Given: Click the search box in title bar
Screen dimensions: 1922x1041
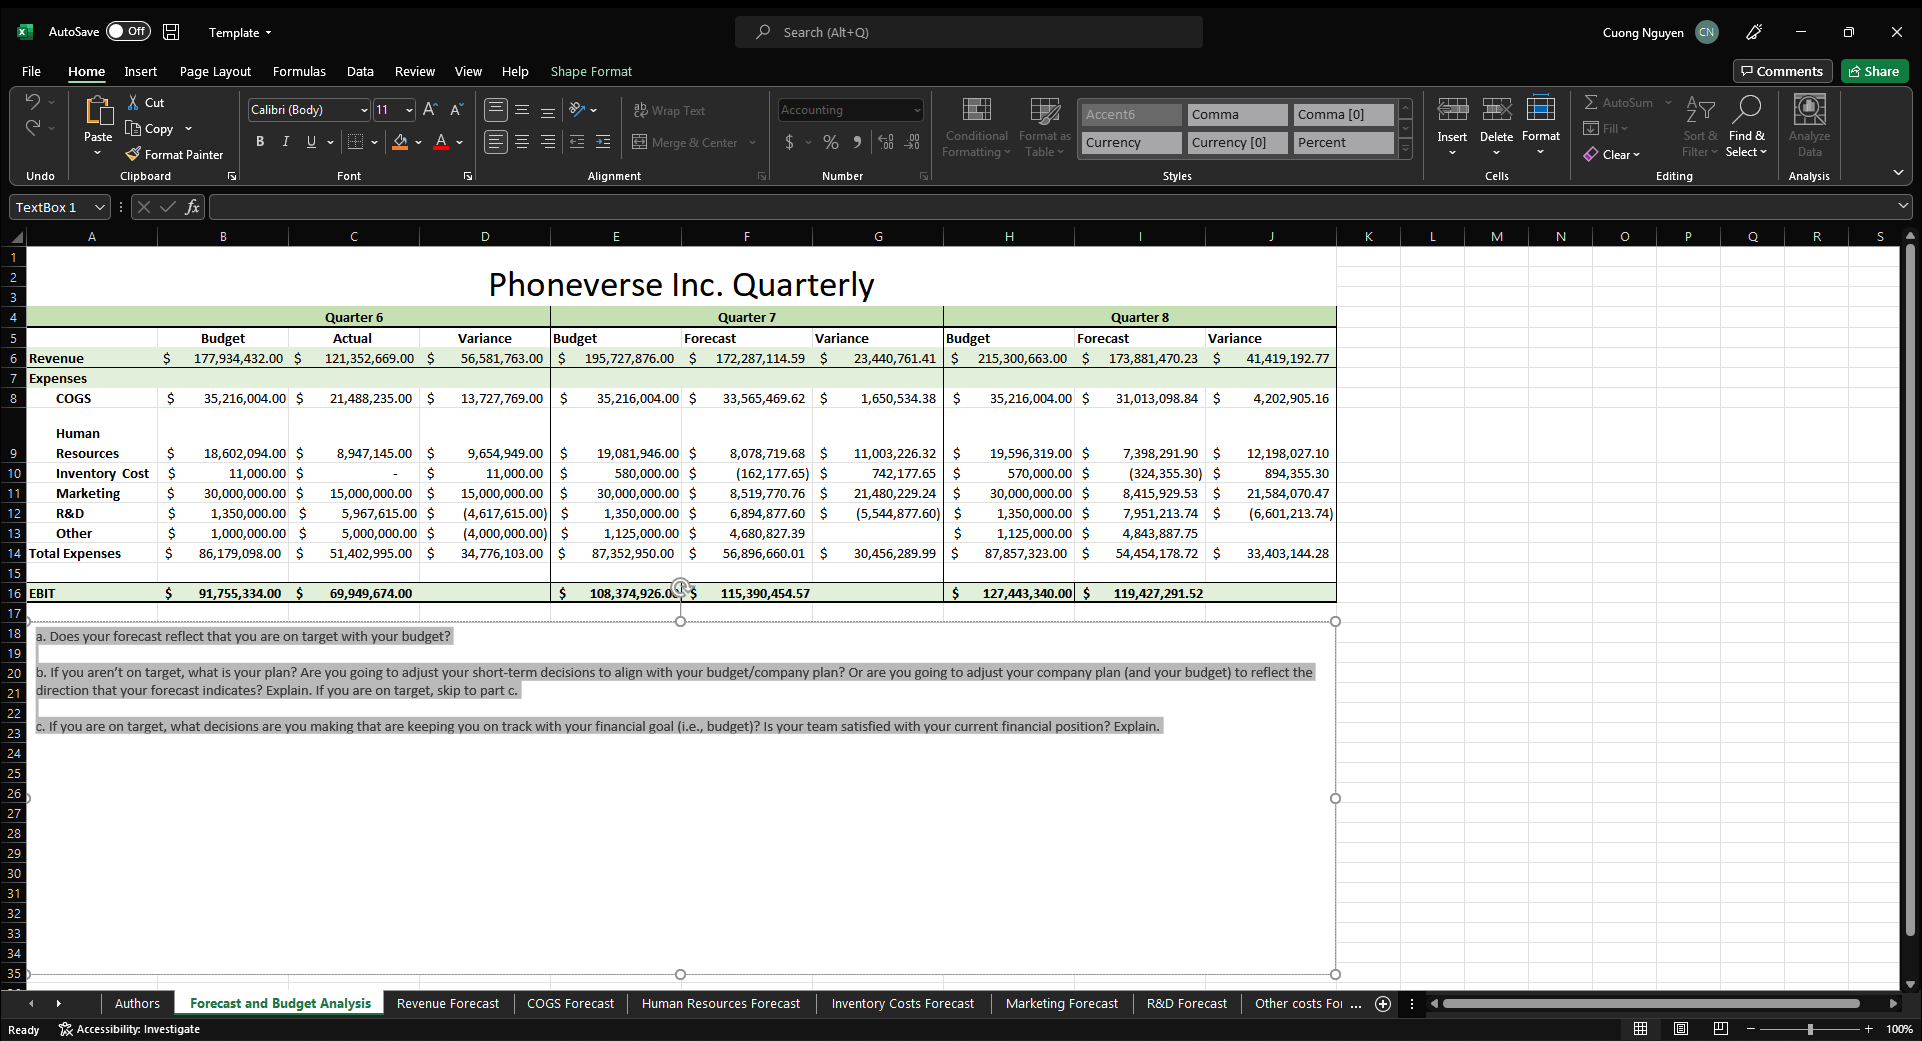Looking at the screenshot, I should [968, 32].
